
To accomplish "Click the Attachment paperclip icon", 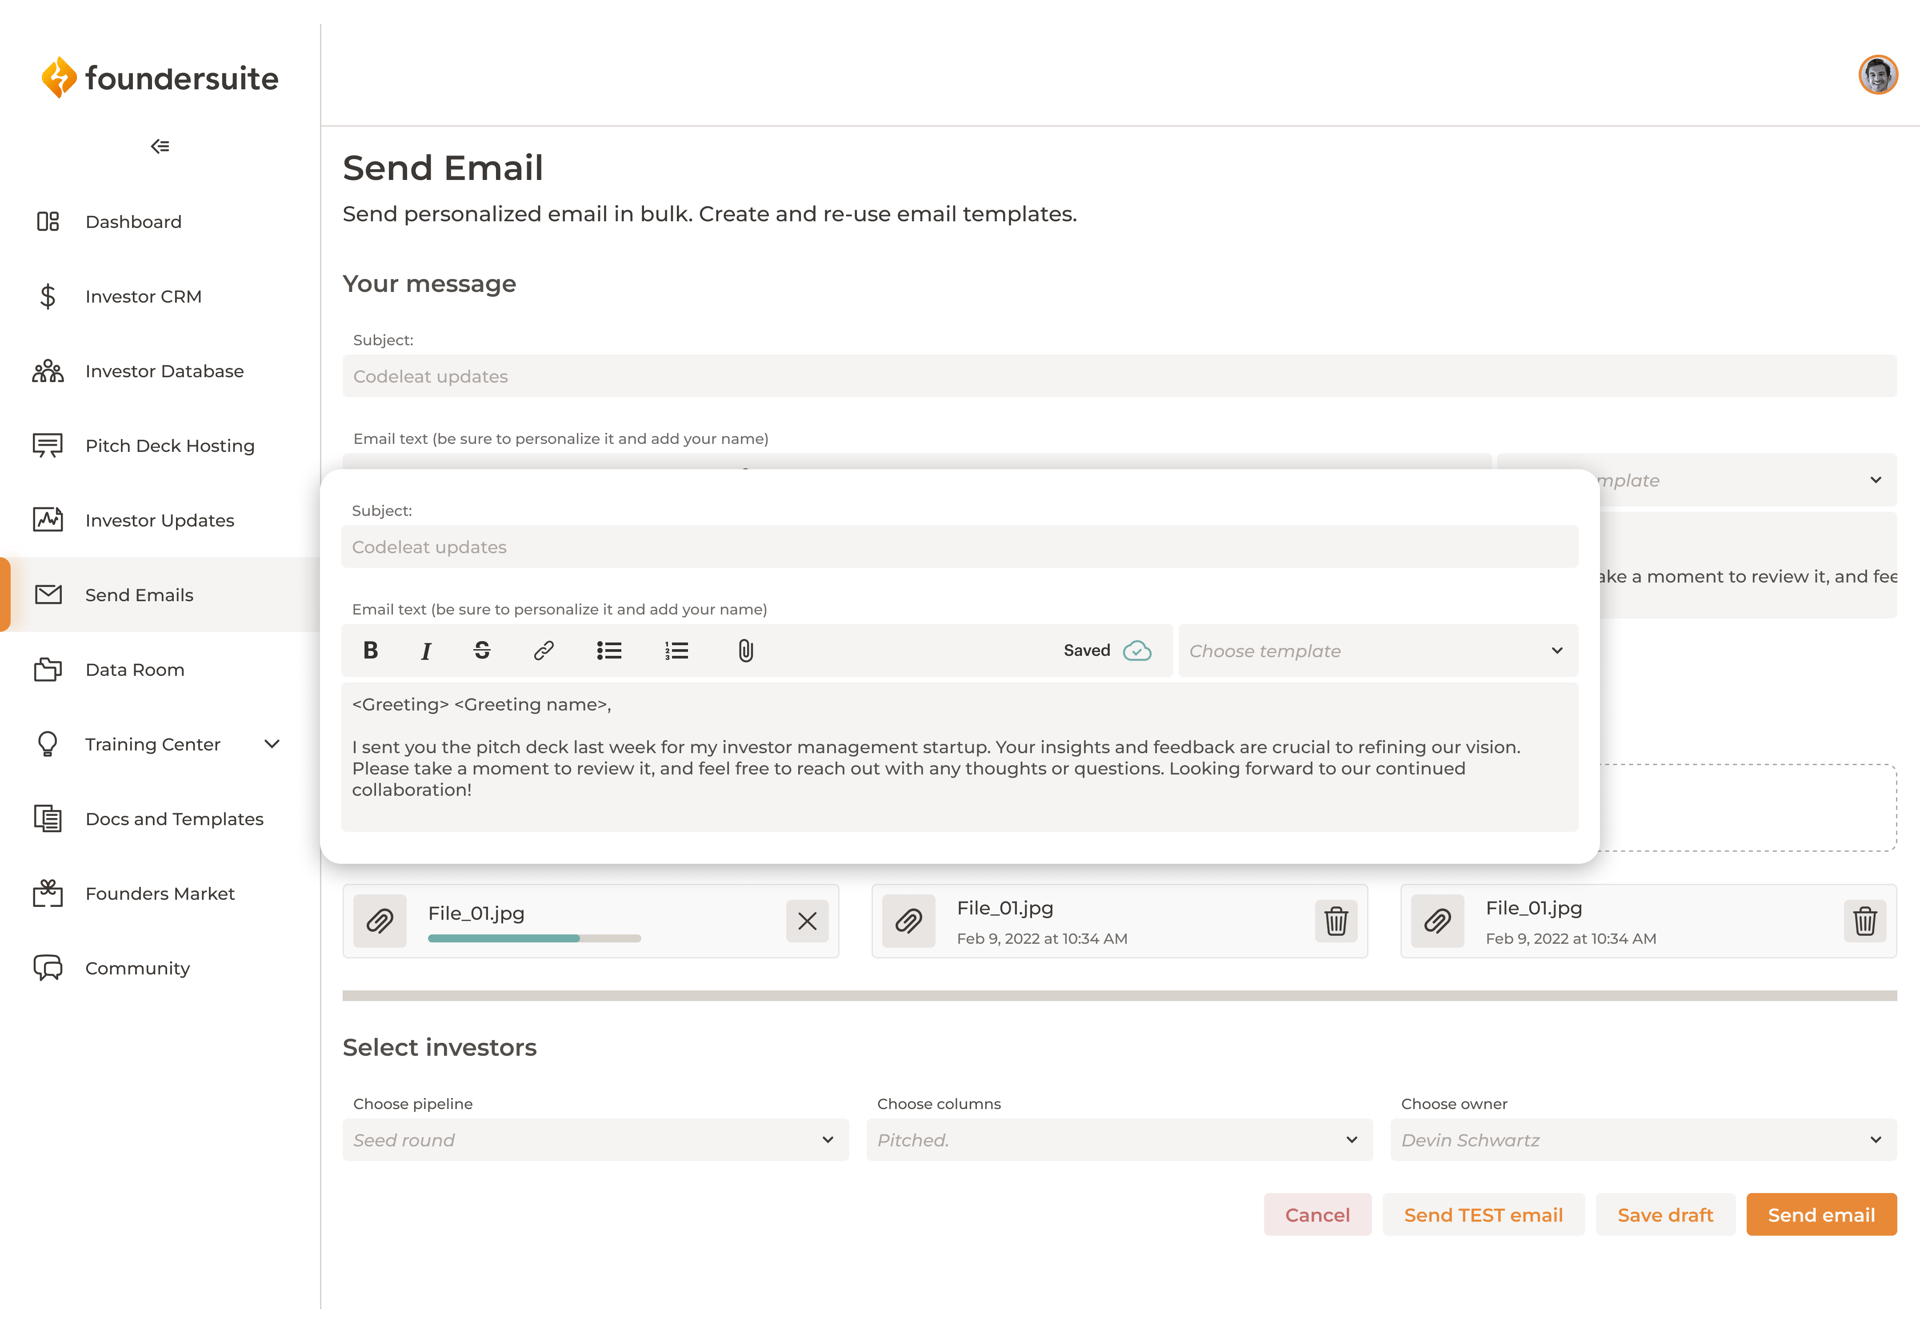I will click(746, 650).
